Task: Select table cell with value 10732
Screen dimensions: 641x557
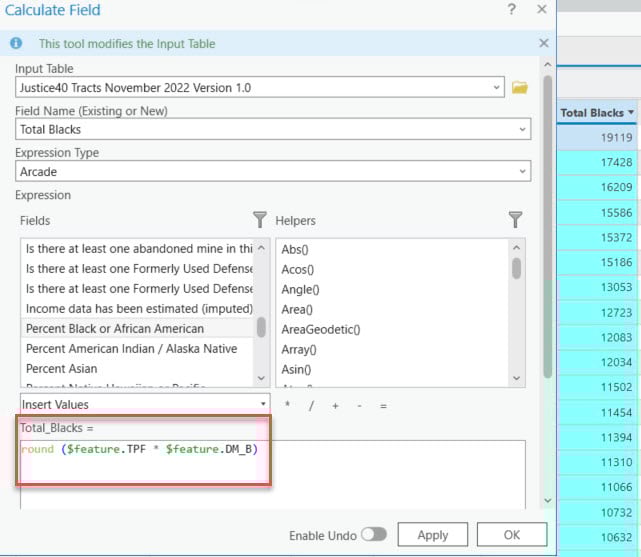Action: click(x=597, y=512)
